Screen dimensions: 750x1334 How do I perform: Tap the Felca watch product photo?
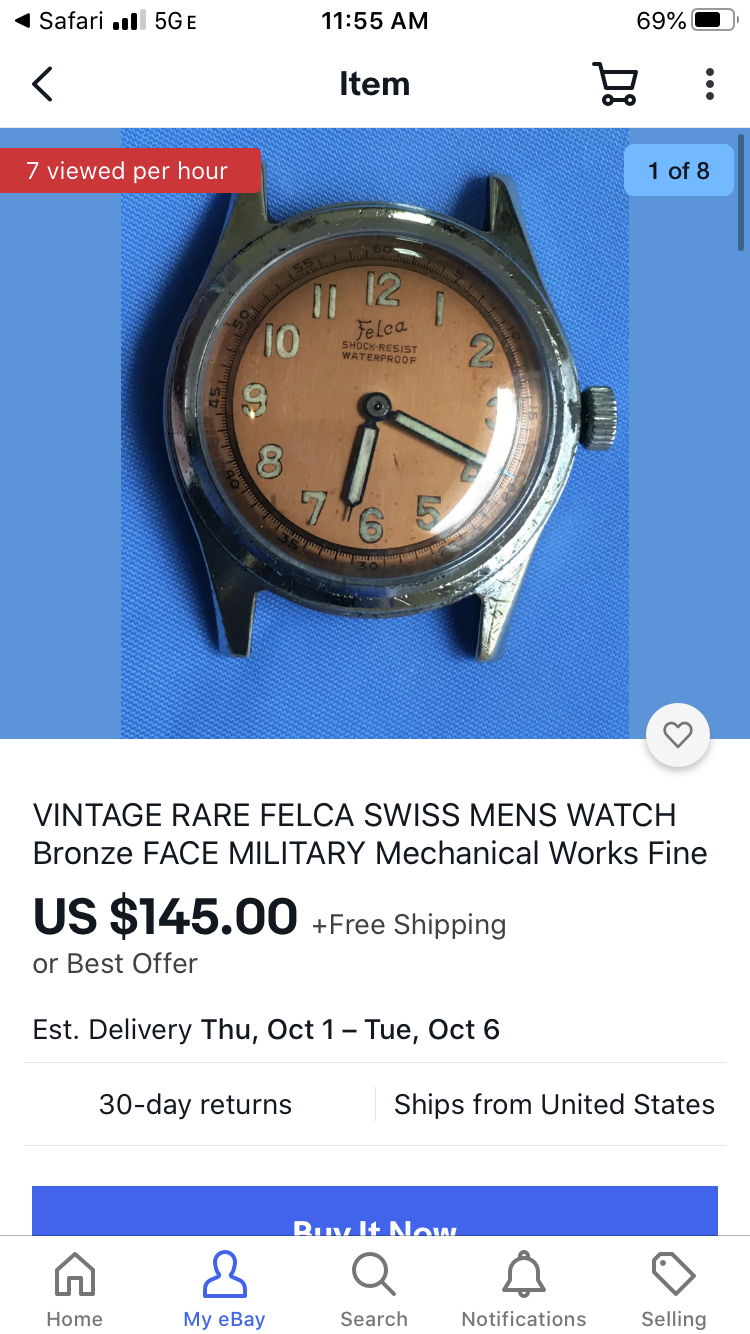click(x=375, y=433)
